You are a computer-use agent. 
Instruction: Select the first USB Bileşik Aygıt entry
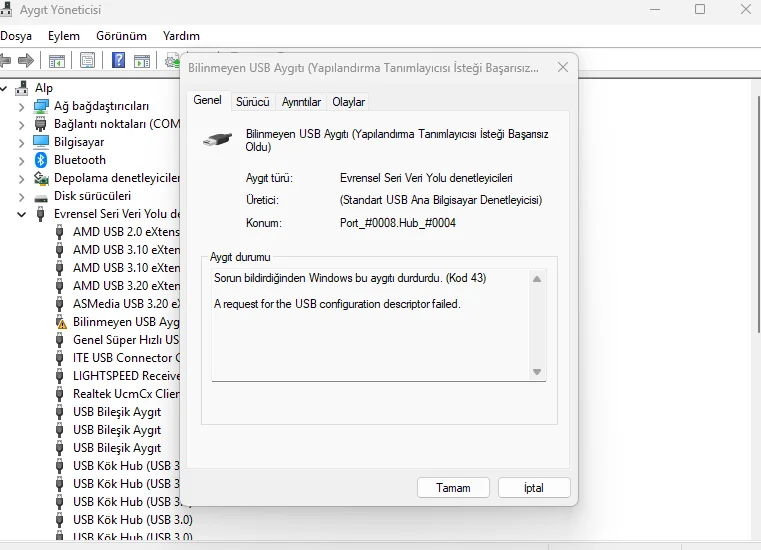tap(117, 412)
